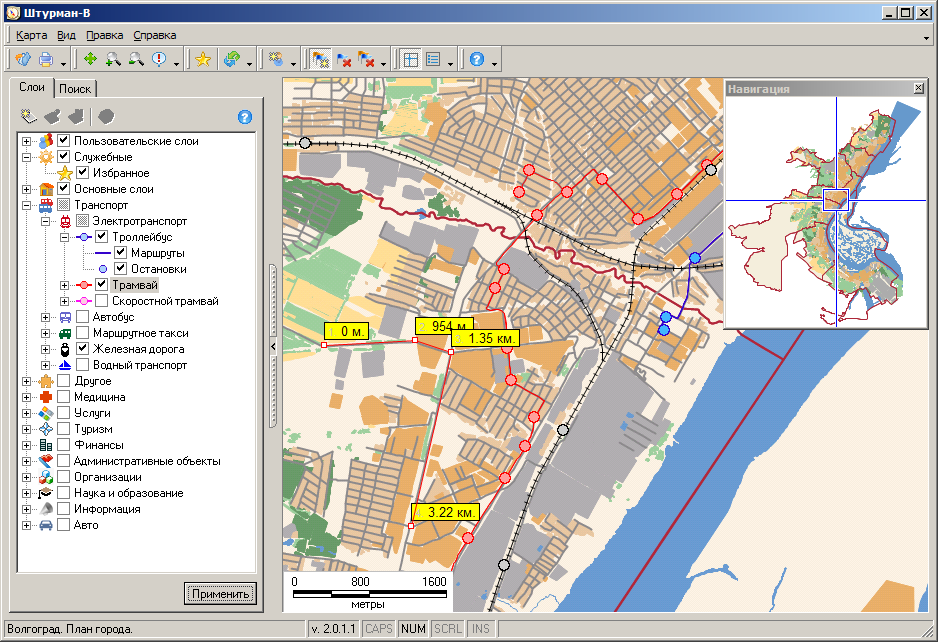Click the new layer icon in layers panel

tap(28, 116)
